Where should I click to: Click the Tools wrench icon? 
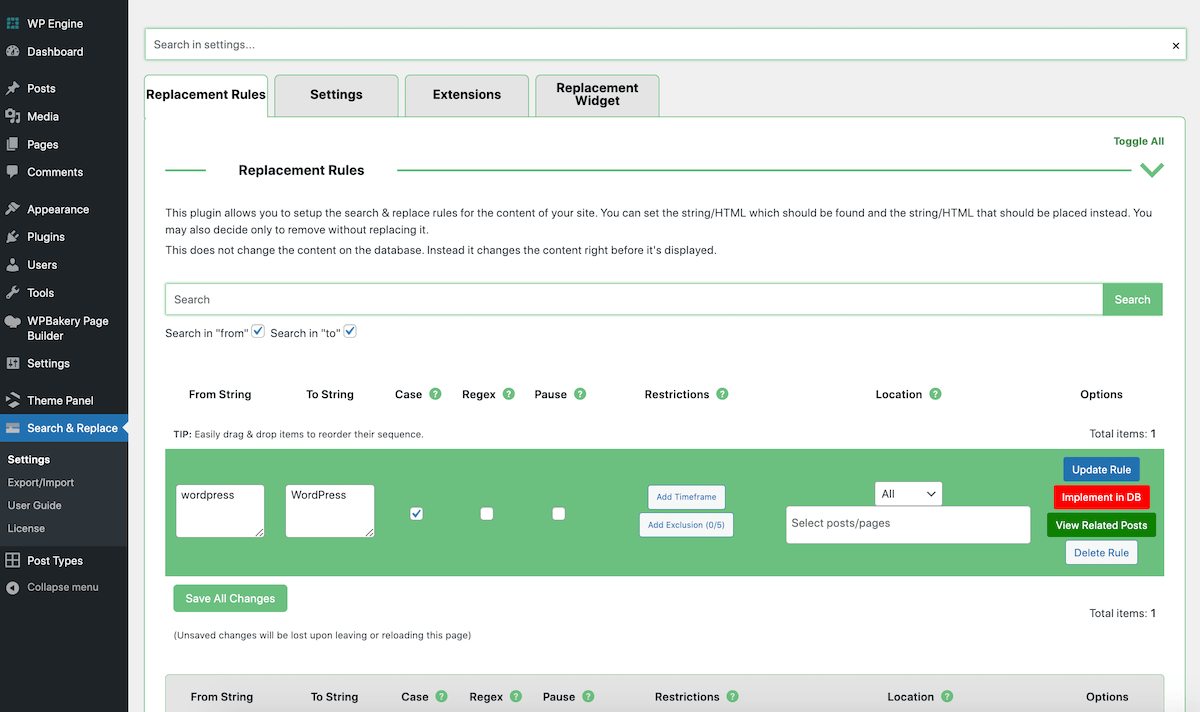(12, 293)
